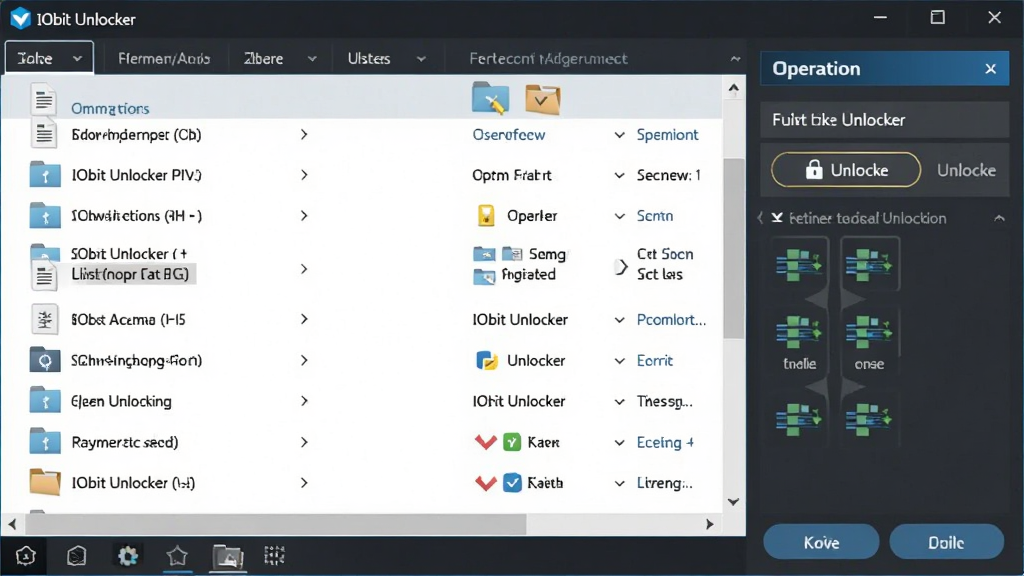Click the scroll up arrow of file list

[733, 88]
